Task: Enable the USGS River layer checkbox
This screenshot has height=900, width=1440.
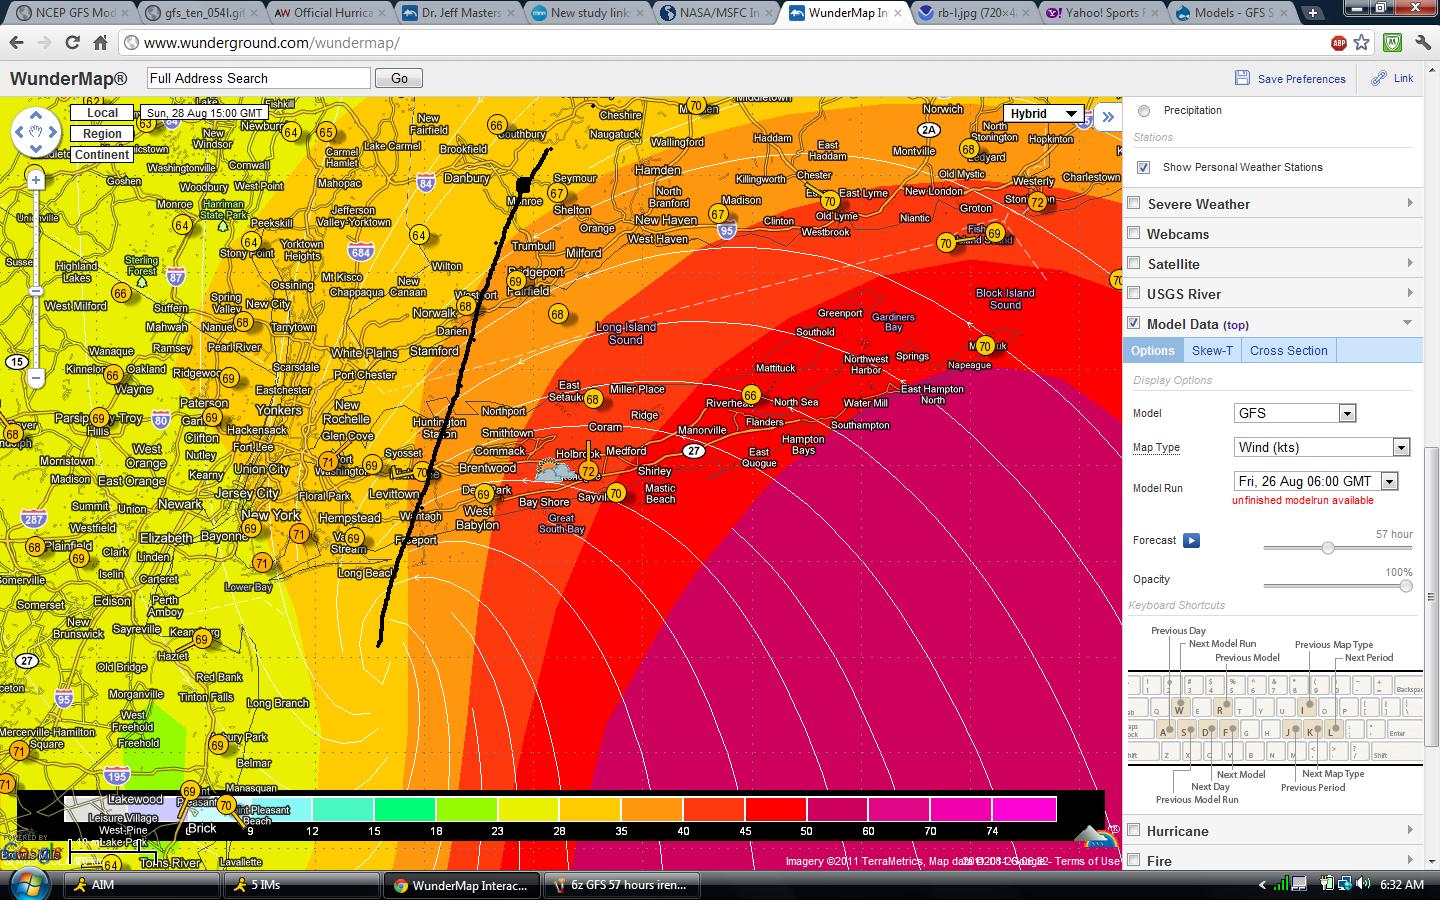Action: 1134,293
